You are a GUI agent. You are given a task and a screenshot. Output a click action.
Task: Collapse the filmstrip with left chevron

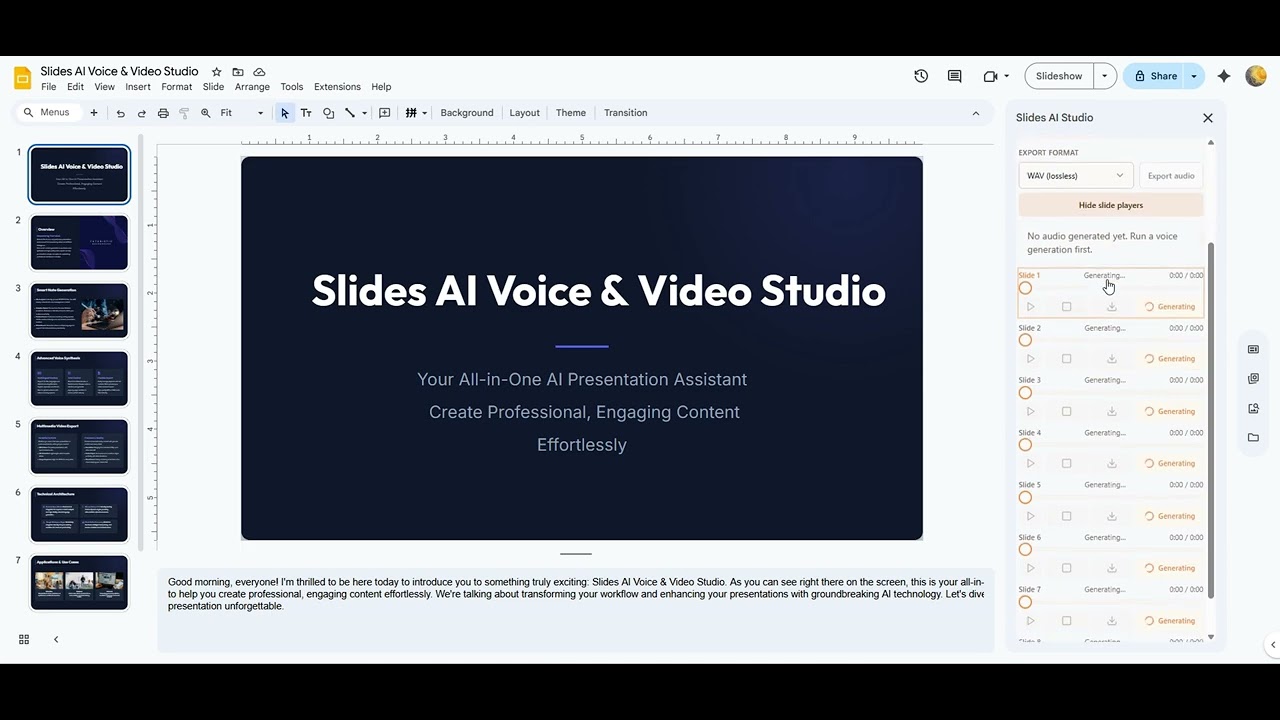click(x=56, y=639)
